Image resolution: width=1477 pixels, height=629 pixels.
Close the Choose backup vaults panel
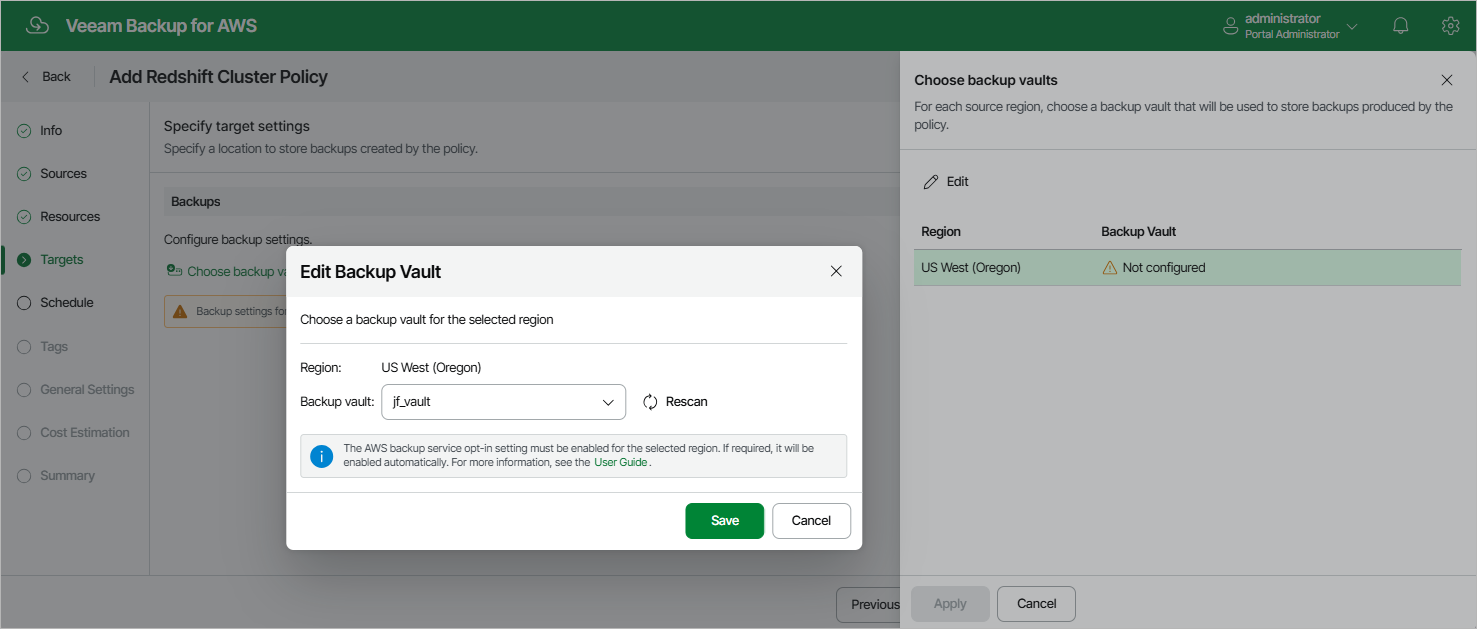[x=1446, y=80]
